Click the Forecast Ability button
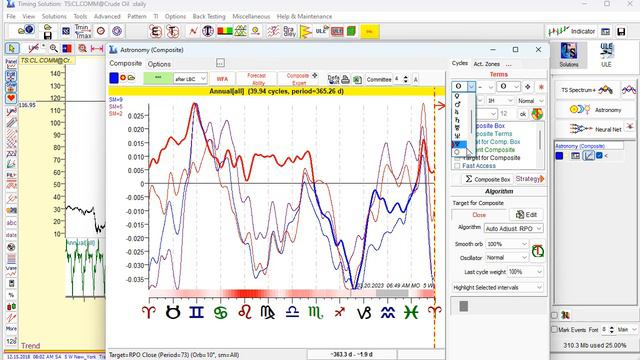Screen dimensions: 640x360 point(256,79)
